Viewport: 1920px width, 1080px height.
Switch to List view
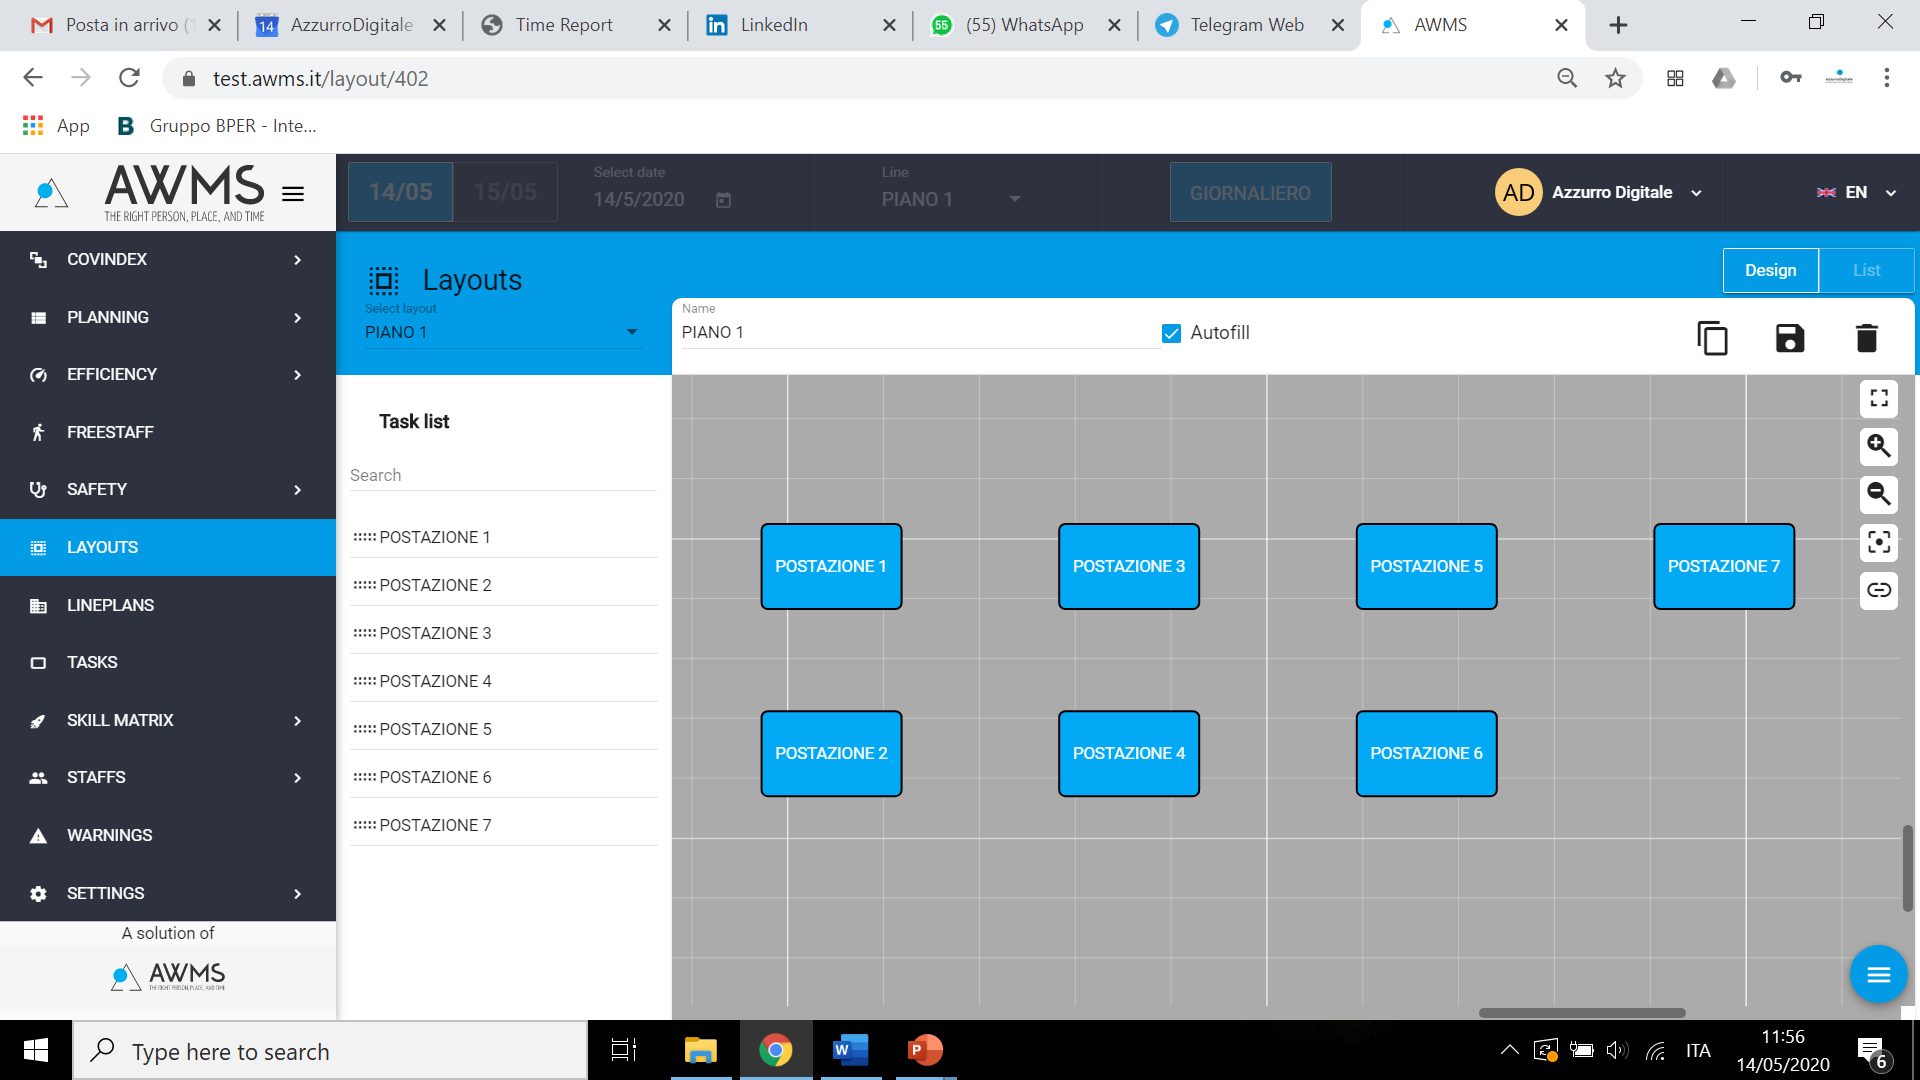(x=1867, y=270)
